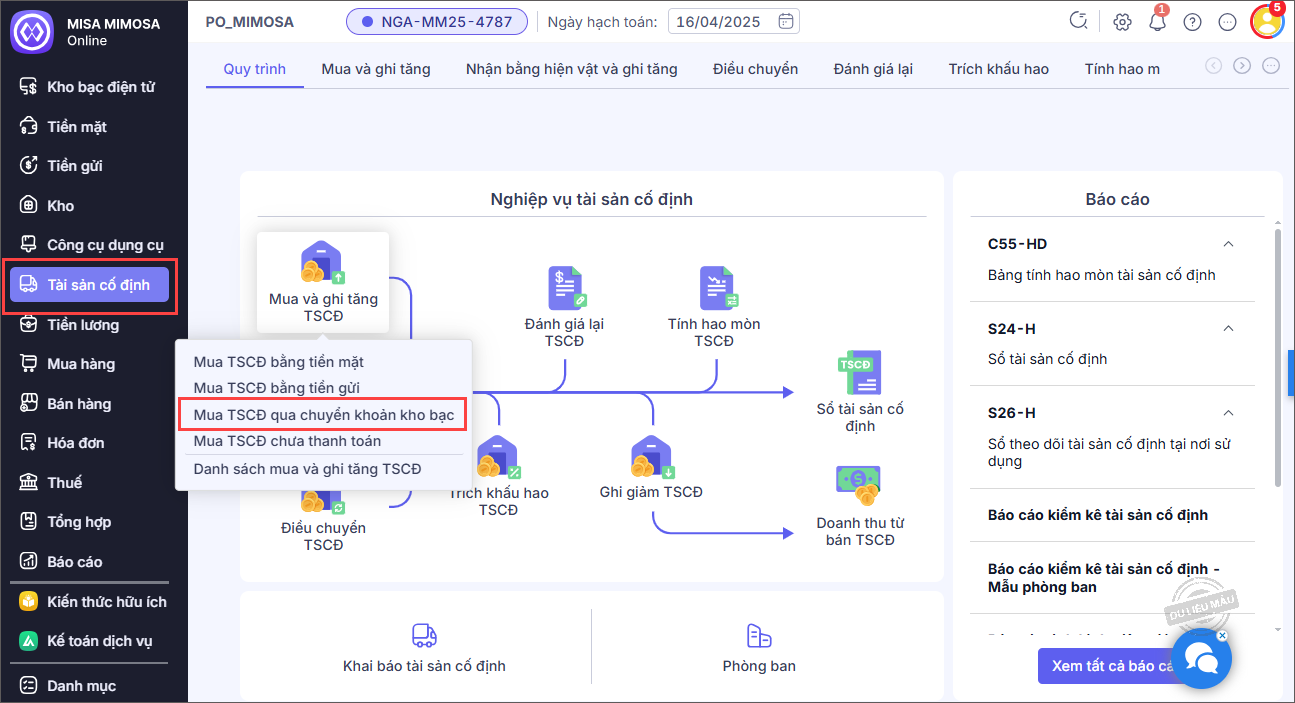Viewport: 1295px width, 703px height.
Task: Close the chat bubble with X
Action: (x=1223, y=634)
